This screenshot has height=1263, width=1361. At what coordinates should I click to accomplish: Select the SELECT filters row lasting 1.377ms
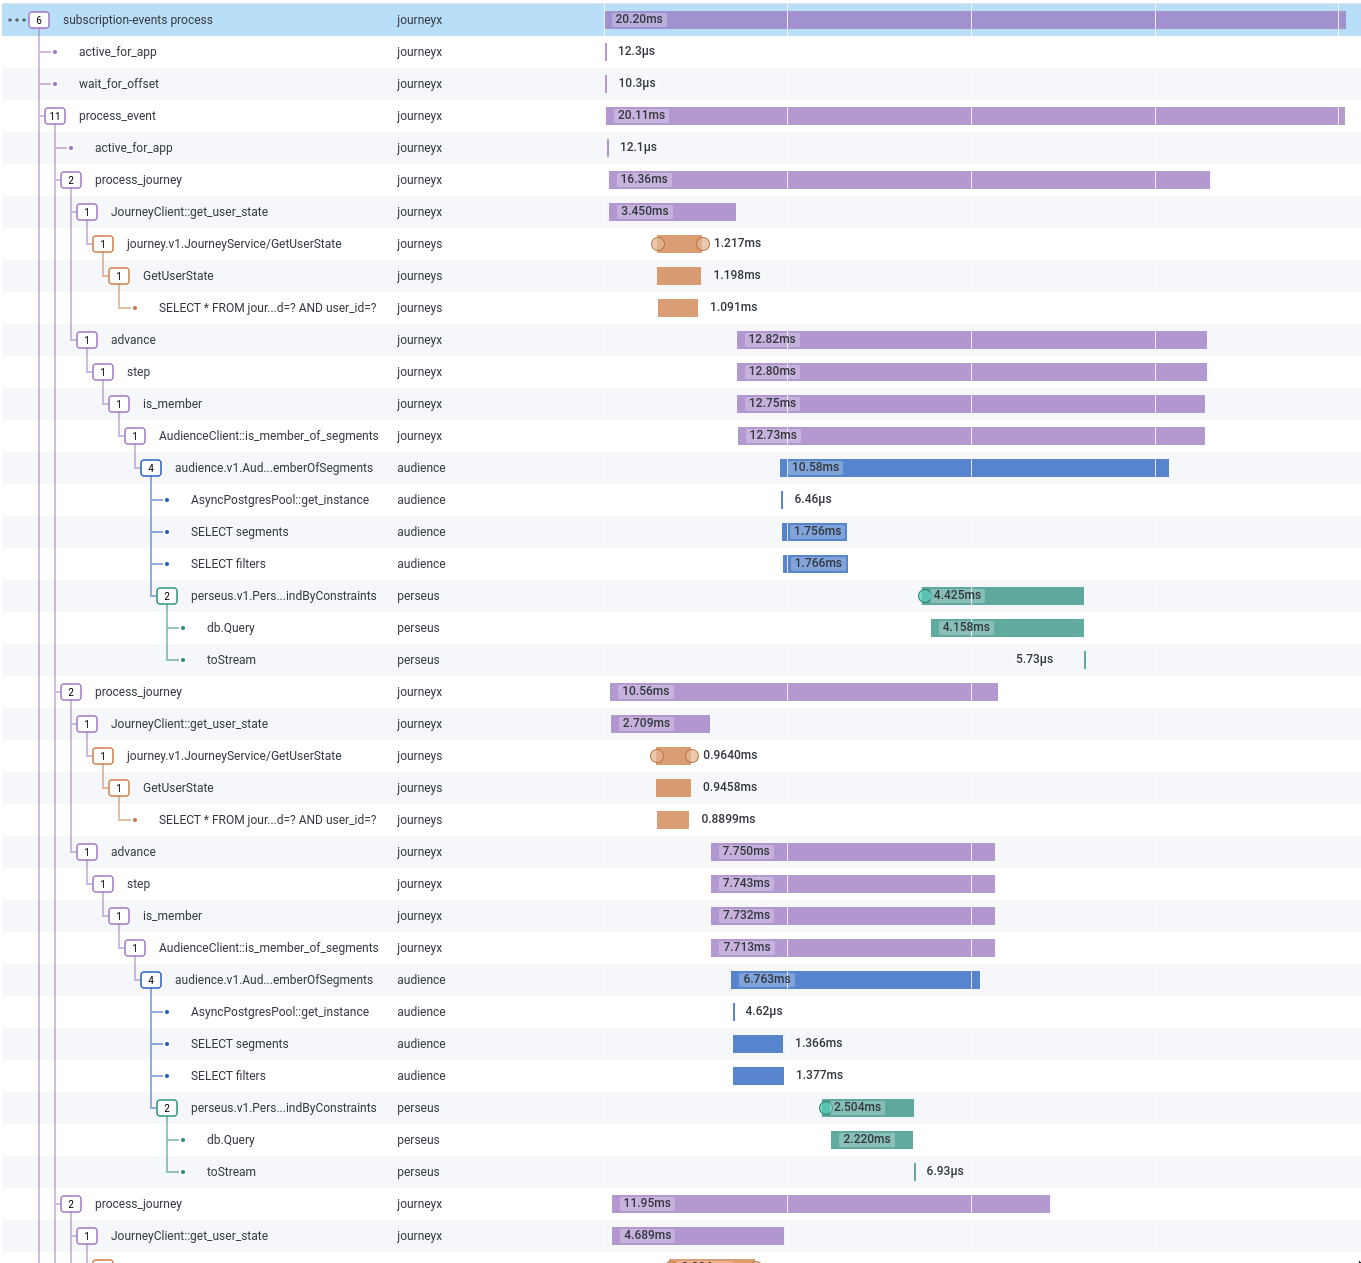pos(680,1076)
